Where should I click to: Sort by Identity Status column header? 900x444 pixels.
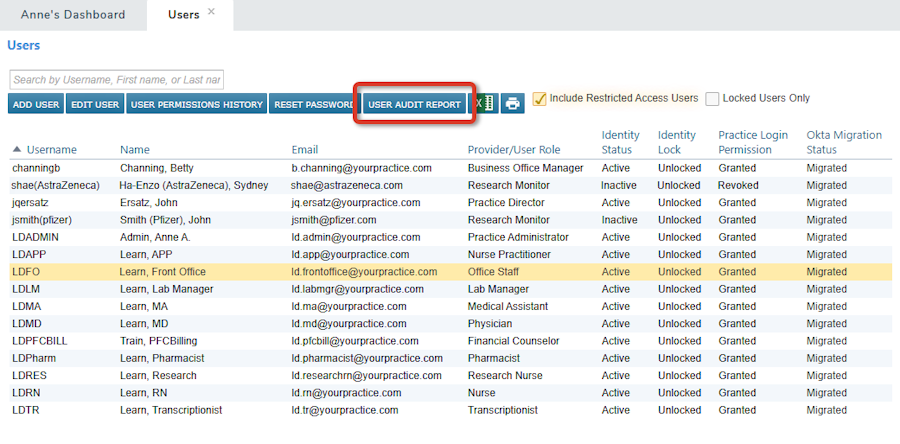pos(620,142)
